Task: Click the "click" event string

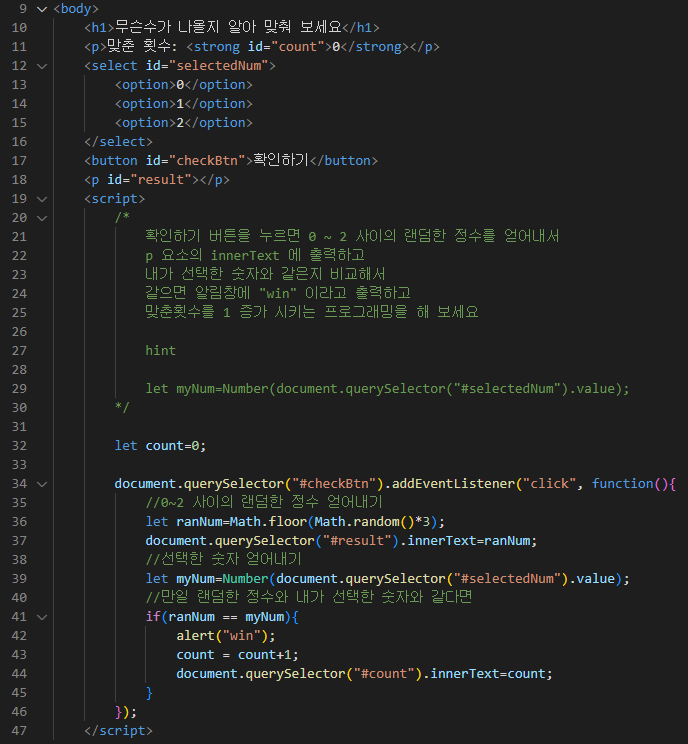Action: coord(549,484)
